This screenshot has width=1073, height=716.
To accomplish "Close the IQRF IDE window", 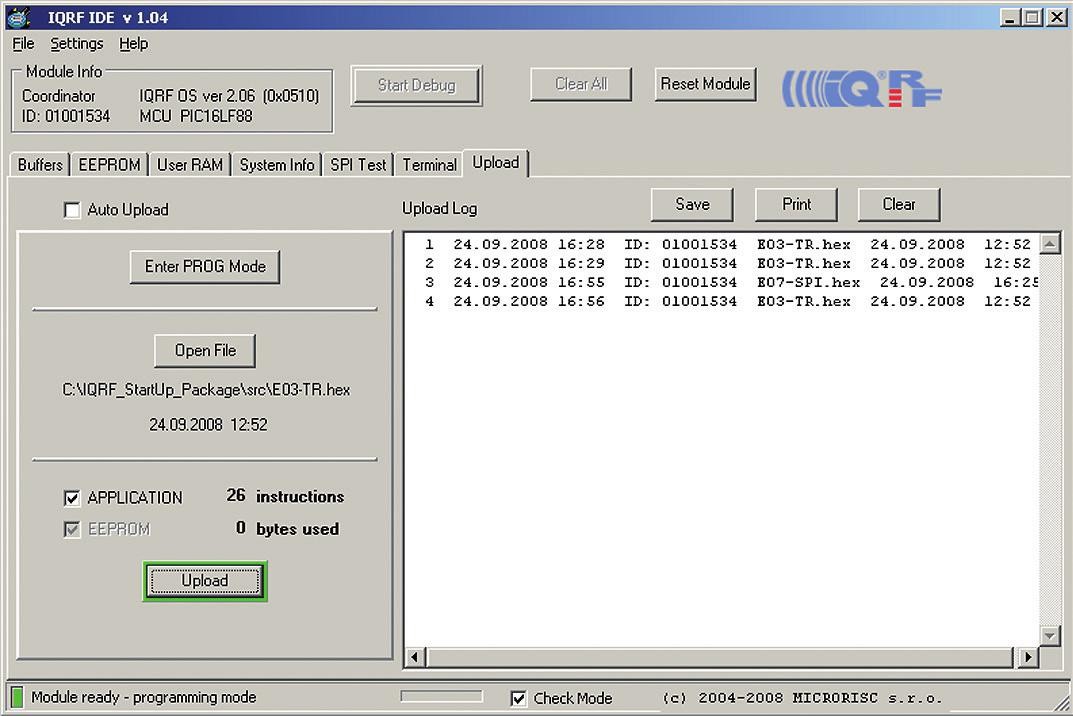I will [1057, 17].
